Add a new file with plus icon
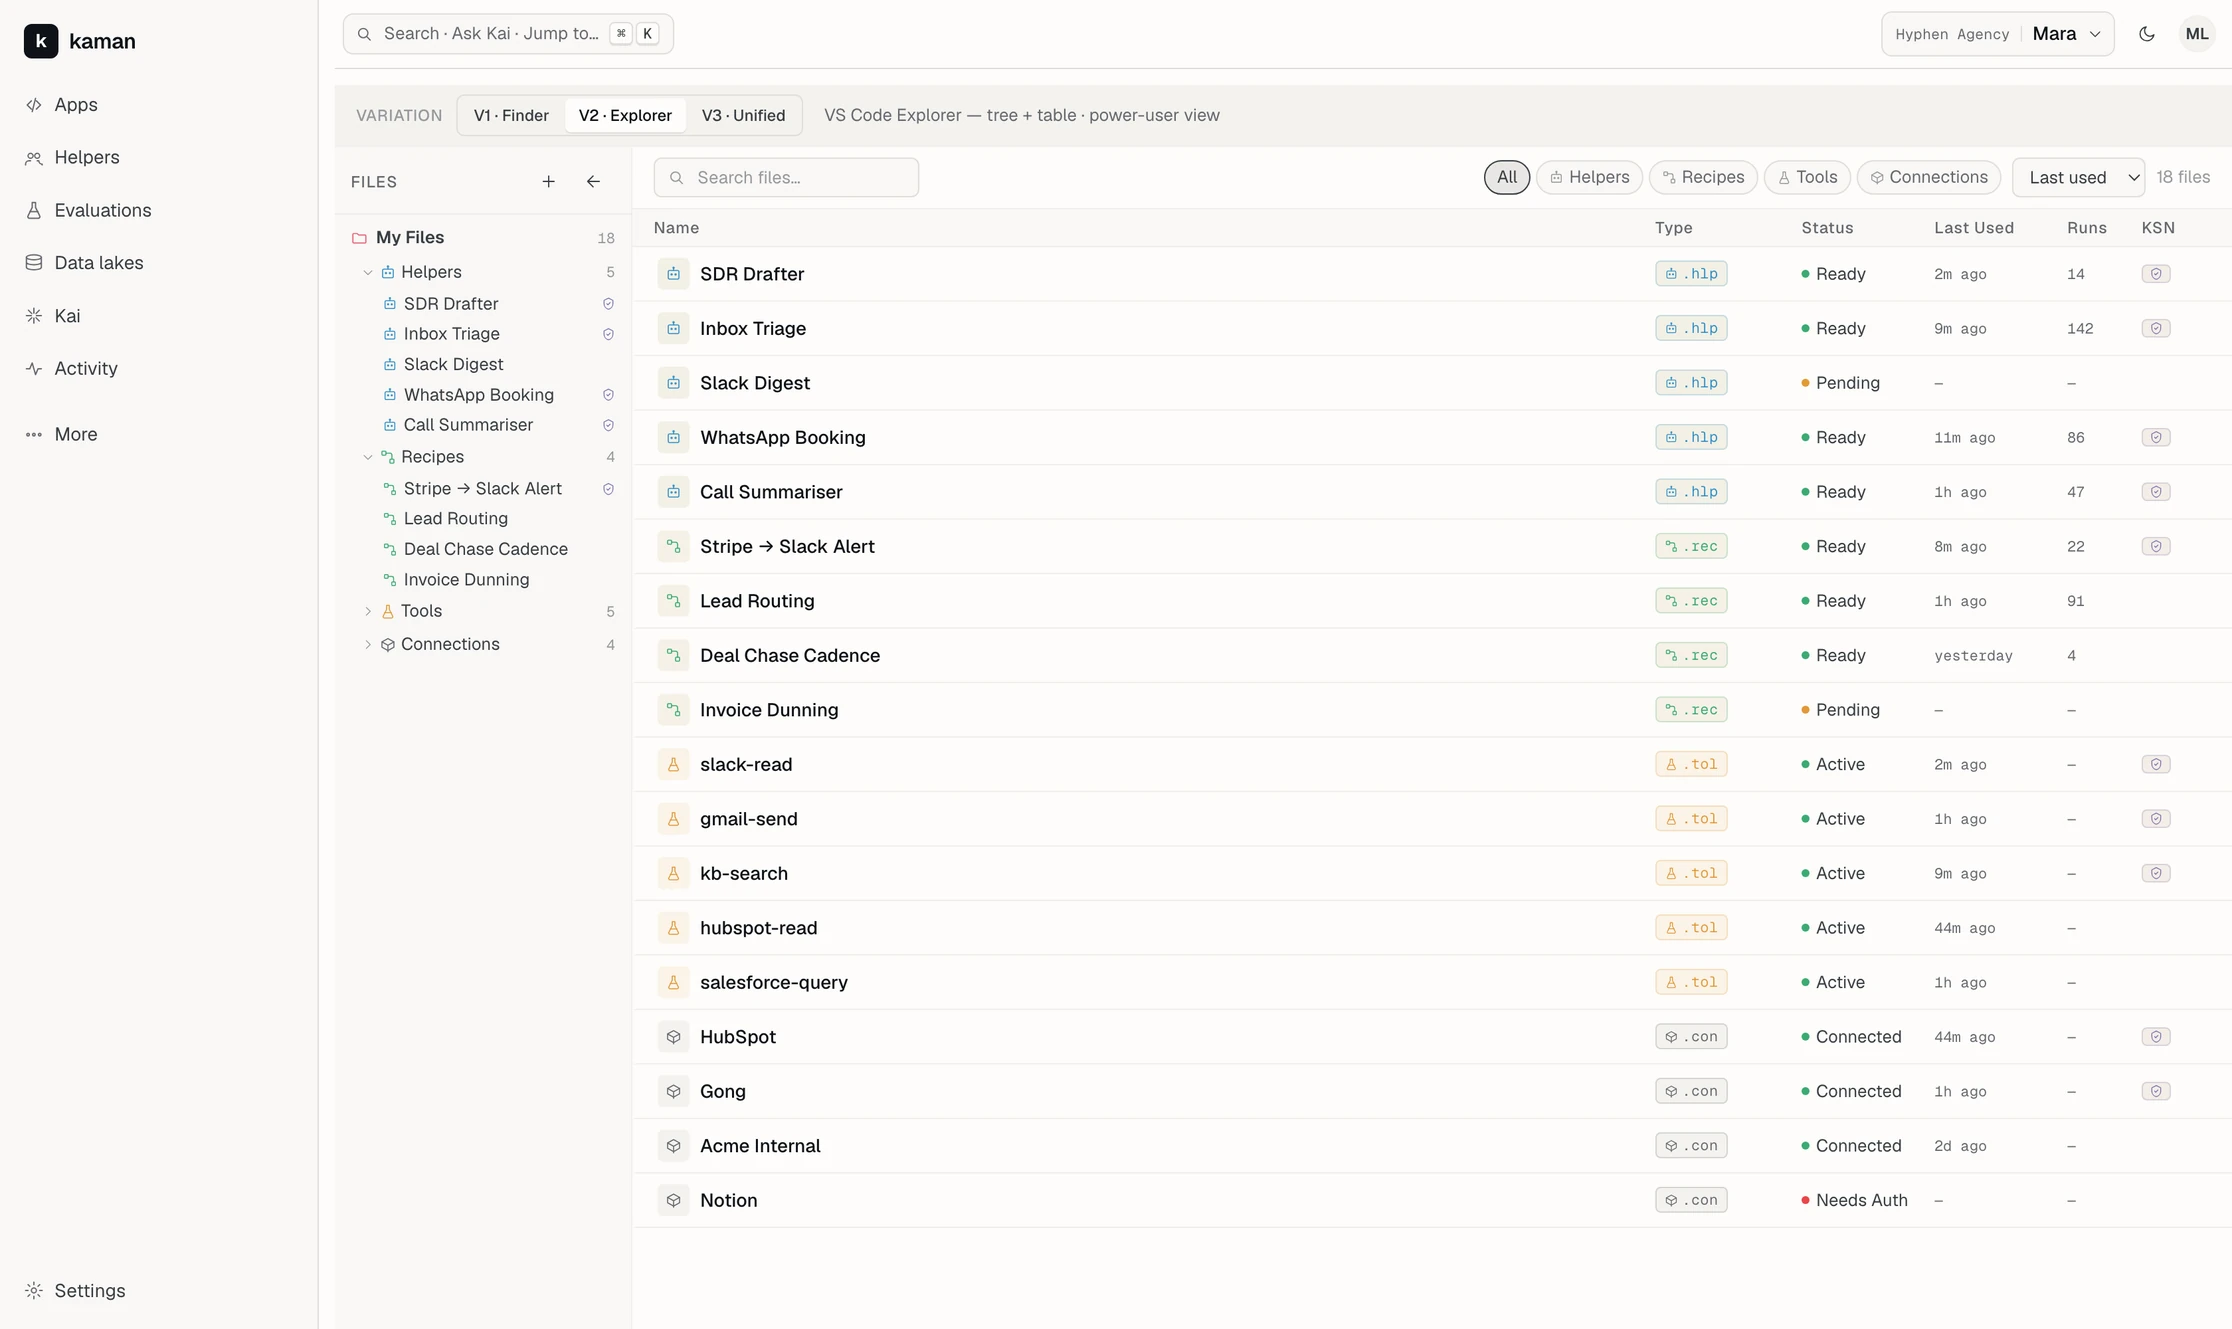2232x1329 pixels. tap(548, 182)
